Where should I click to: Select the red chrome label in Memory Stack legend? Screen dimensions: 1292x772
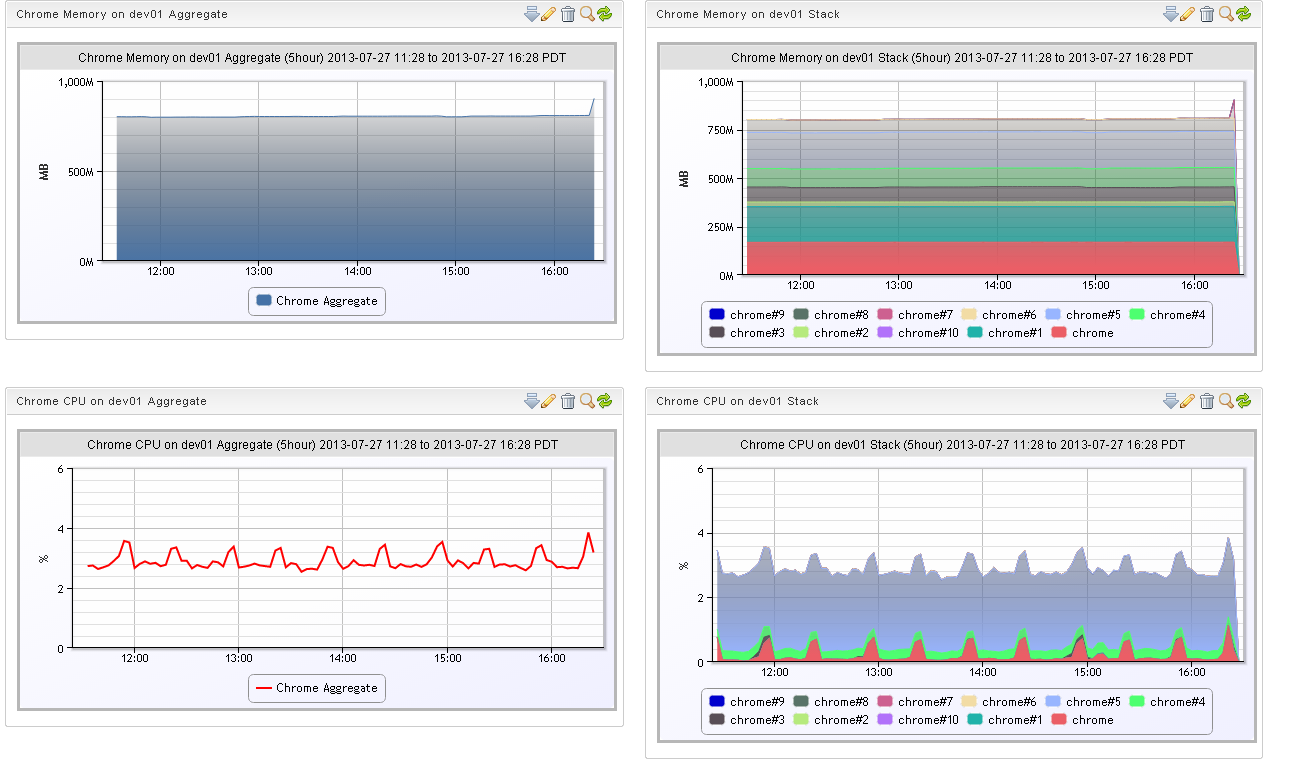pyautogui.click(x=1092, y=333)
